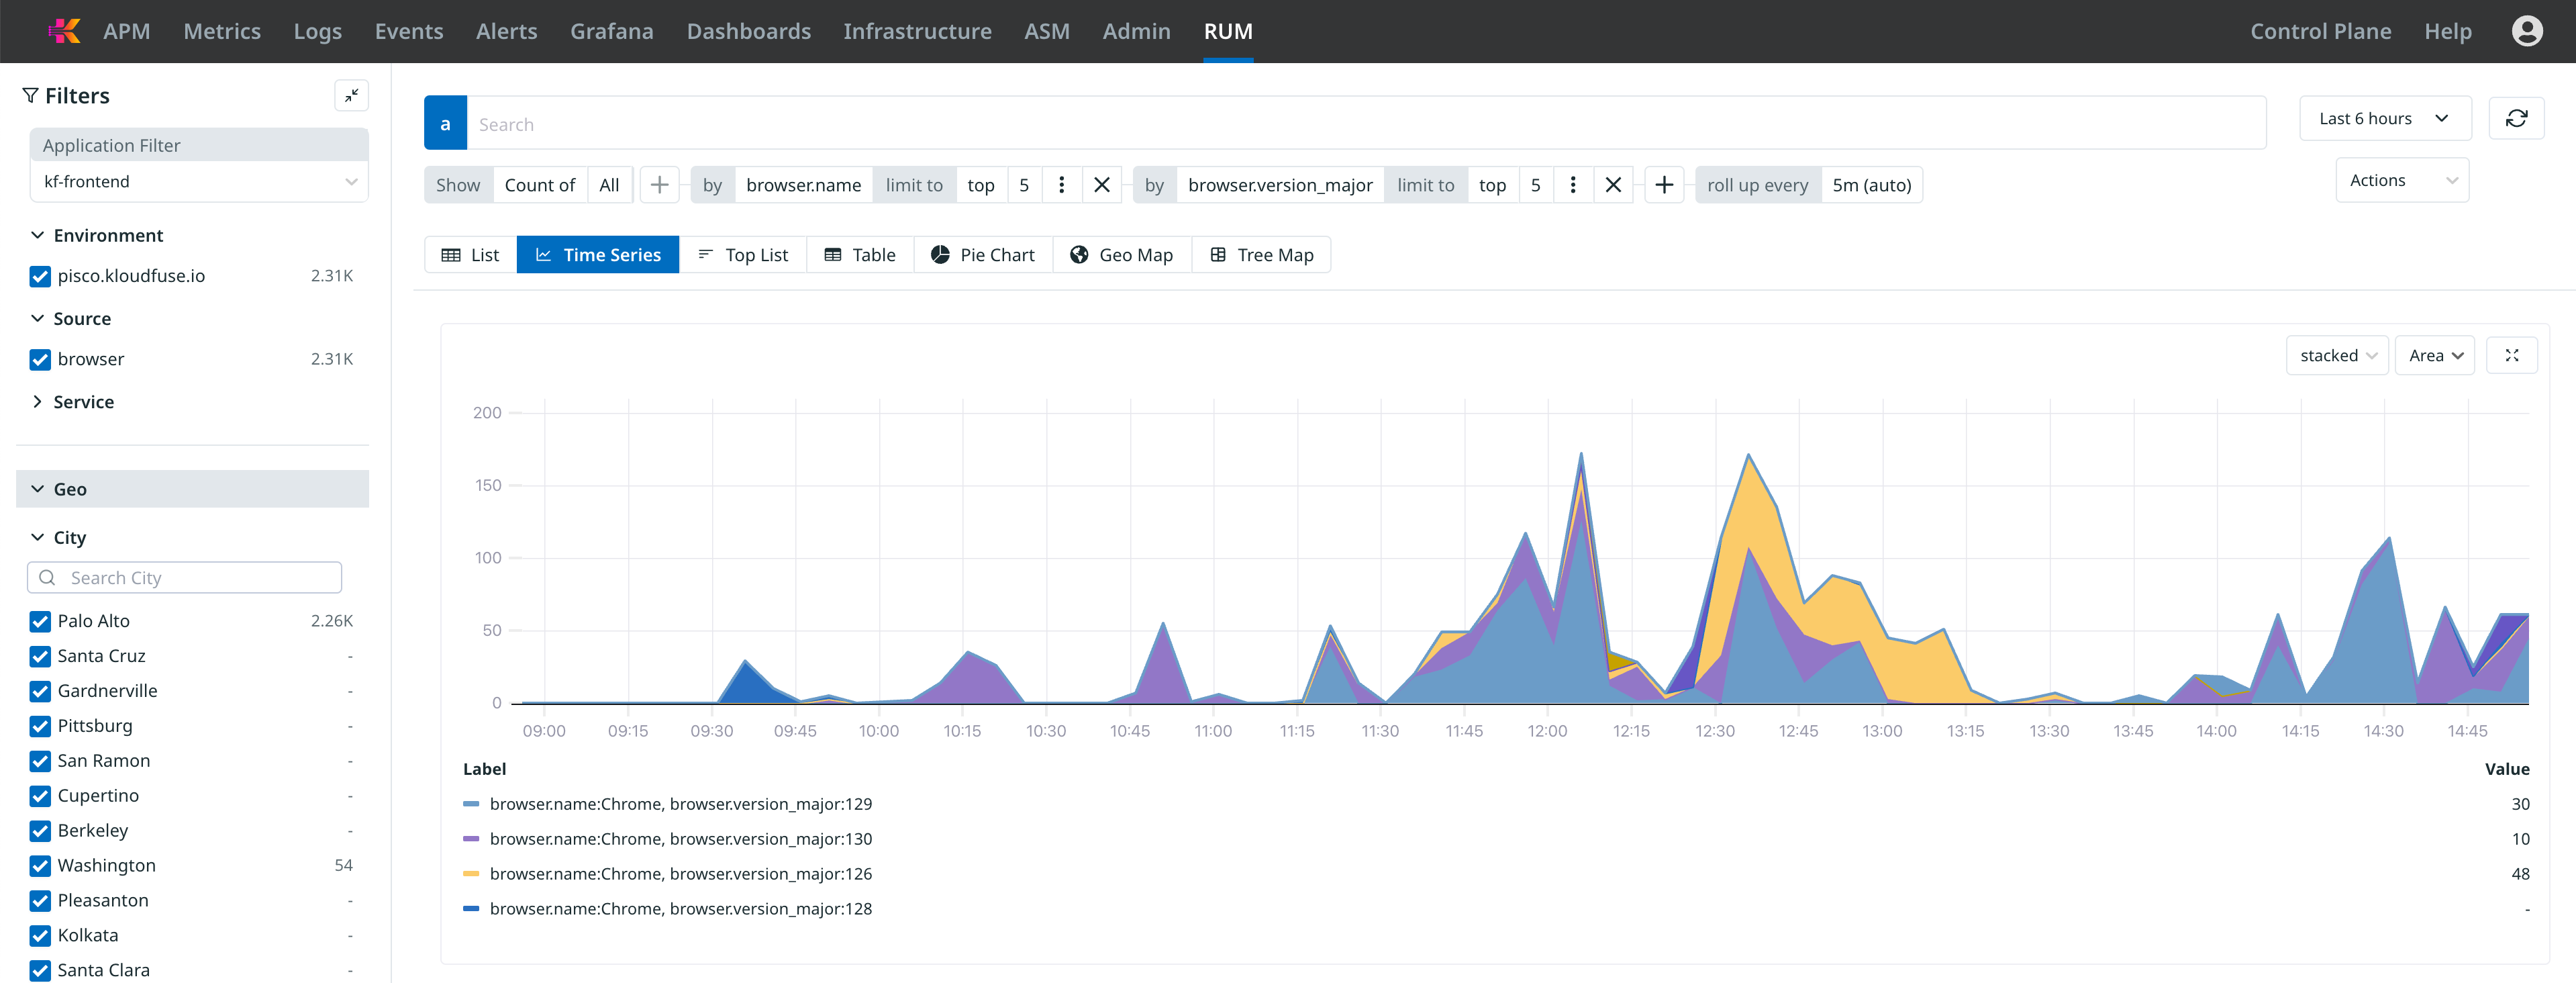
Task: Click inside the Search City field
Action: (185, 577)
